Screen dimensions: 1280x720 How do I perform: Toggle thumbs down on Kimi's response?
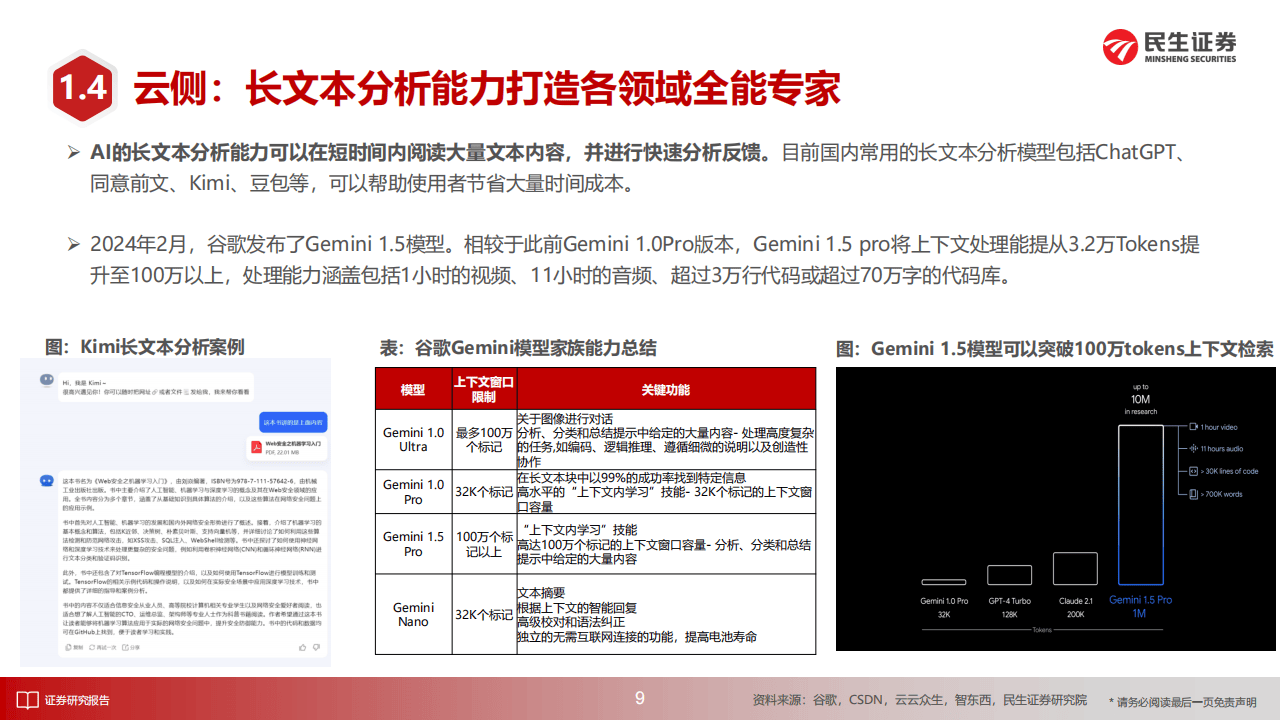tap(315, 647)
